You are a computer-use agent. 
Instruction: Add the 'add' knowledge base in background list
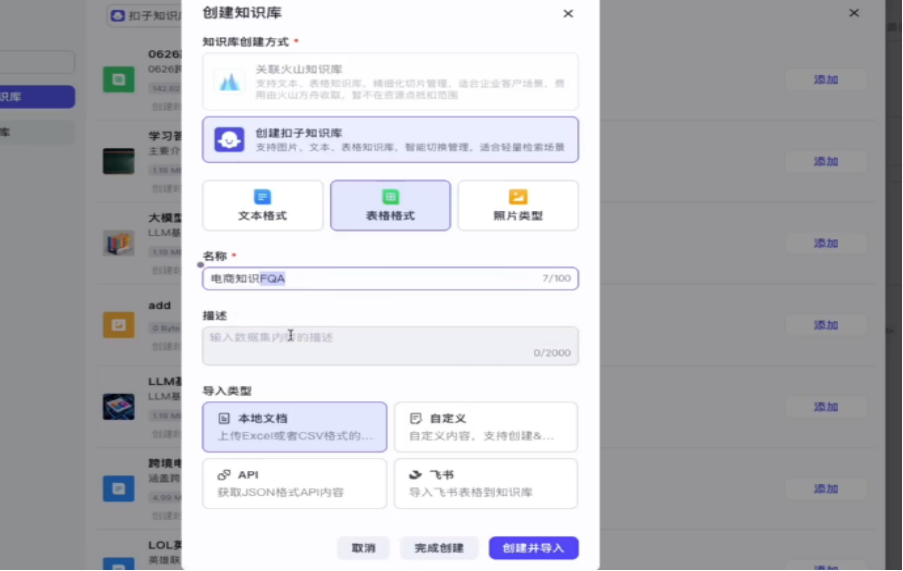(x=825, y=325)
